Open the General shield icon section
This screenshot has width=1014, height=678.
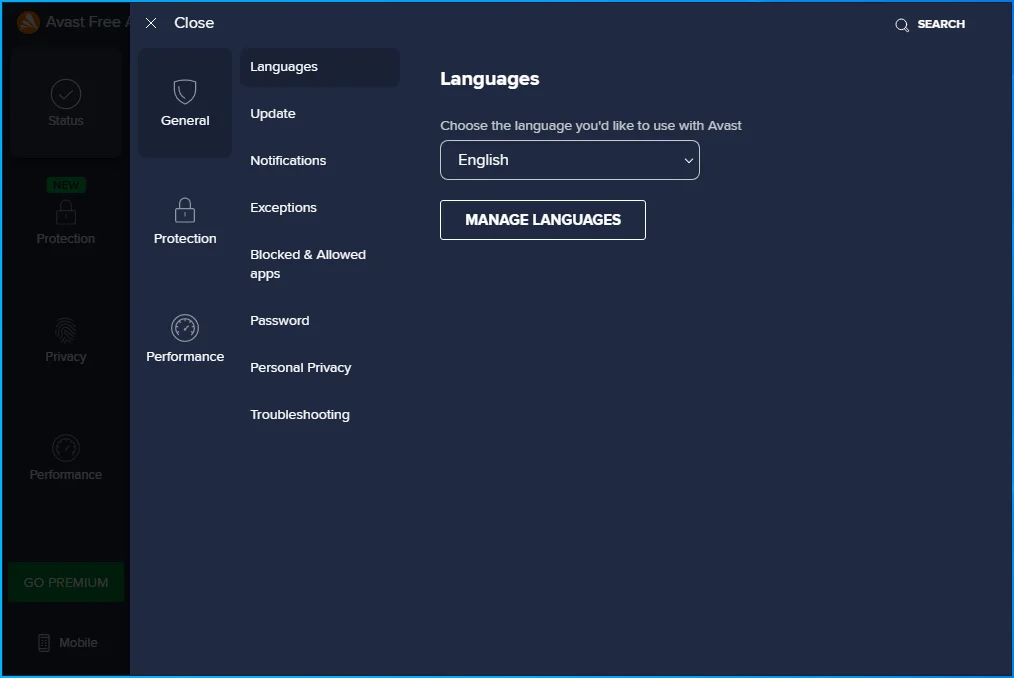click(185, 92)
